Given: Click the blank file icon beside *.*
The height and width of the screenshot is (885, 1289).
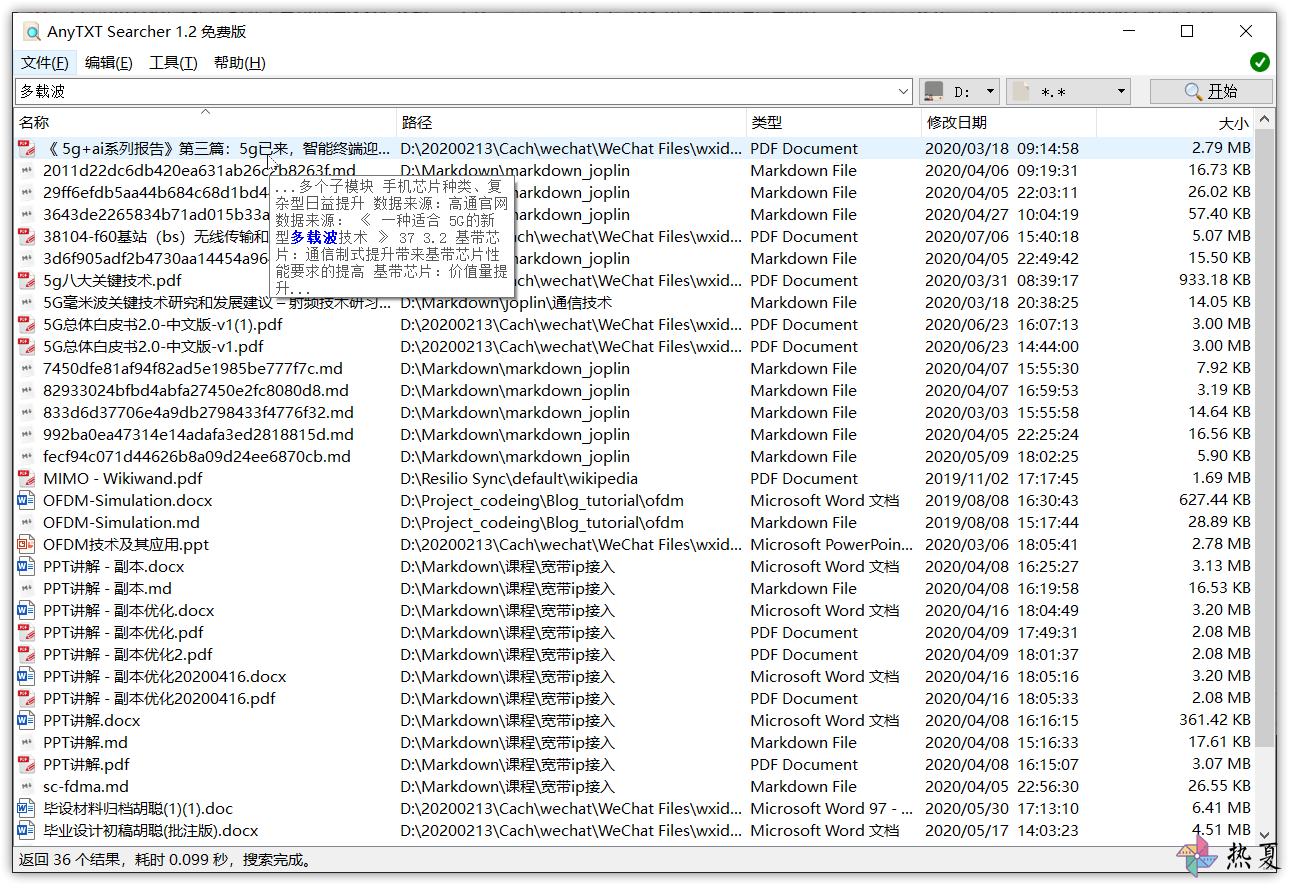Looking at the screenshot, I should pos(1020,92).
